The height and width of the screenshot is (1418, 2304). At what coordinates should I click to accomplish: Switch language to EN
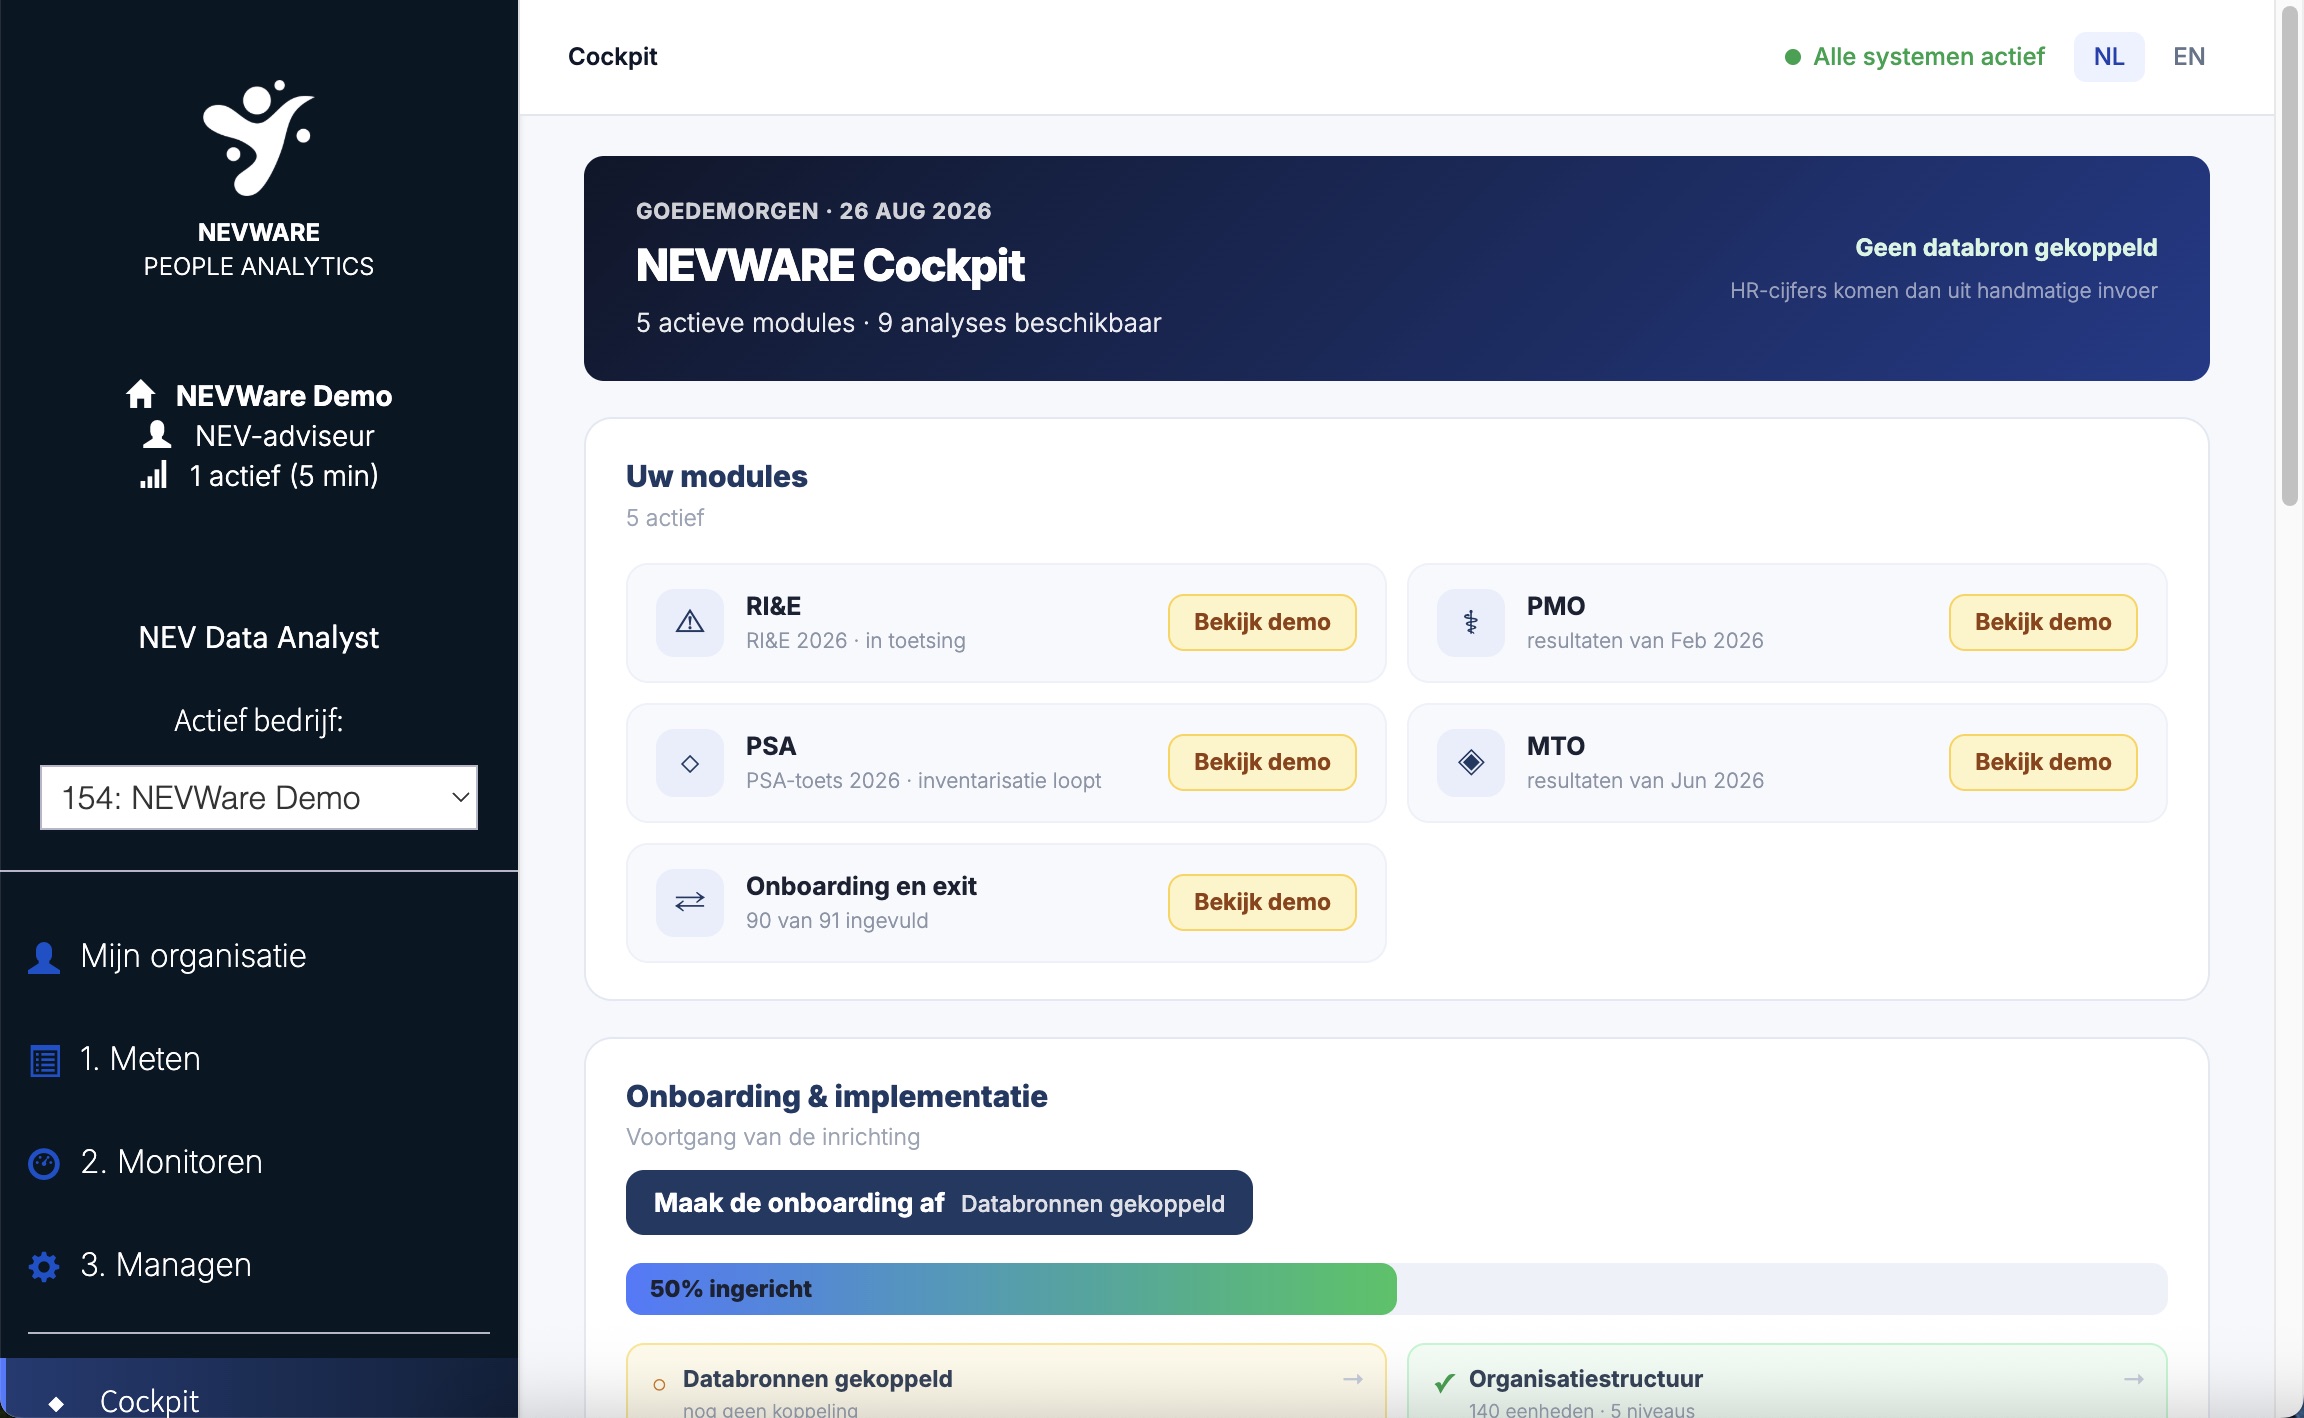pyautogui.click(x=2189, y=57)
